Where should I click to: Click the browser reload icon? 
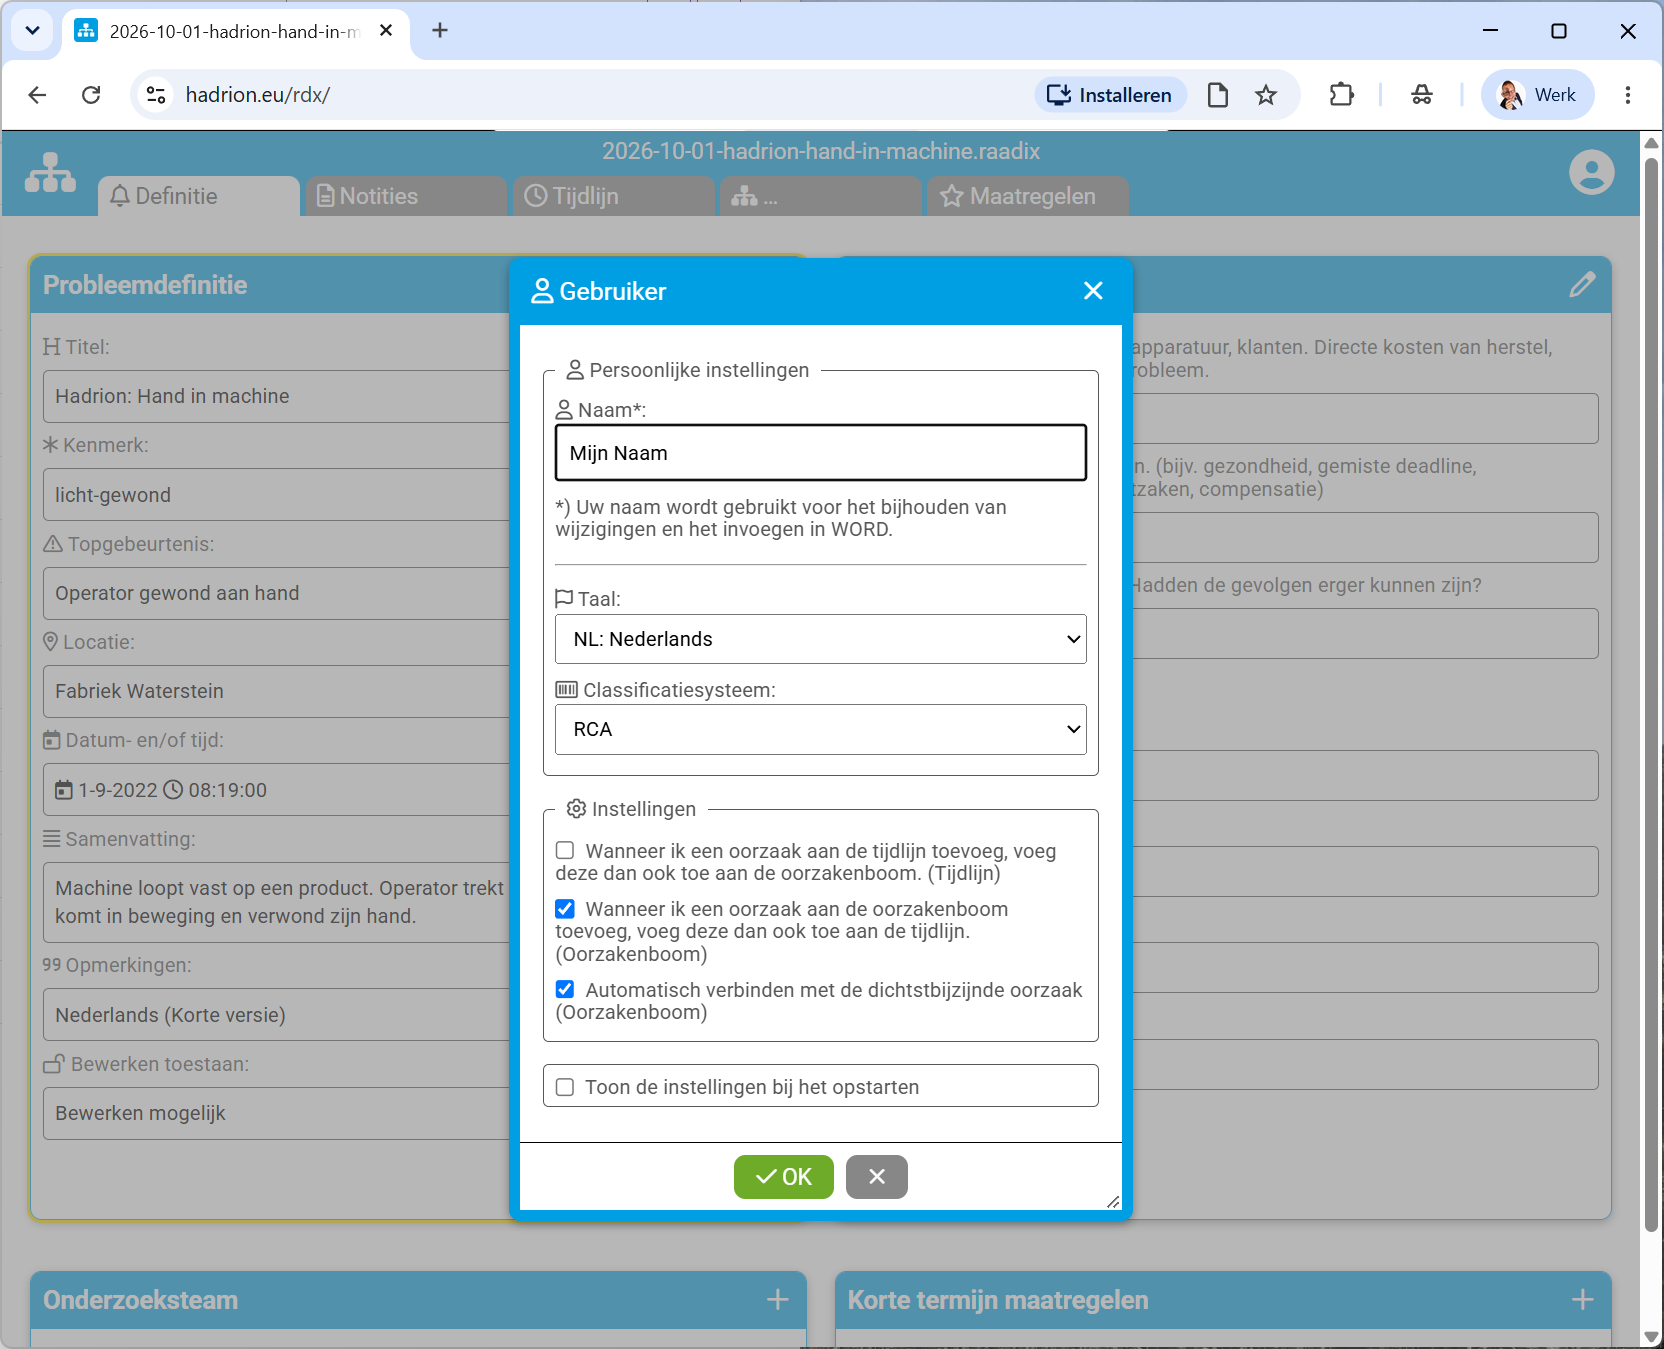coord(91,95)
